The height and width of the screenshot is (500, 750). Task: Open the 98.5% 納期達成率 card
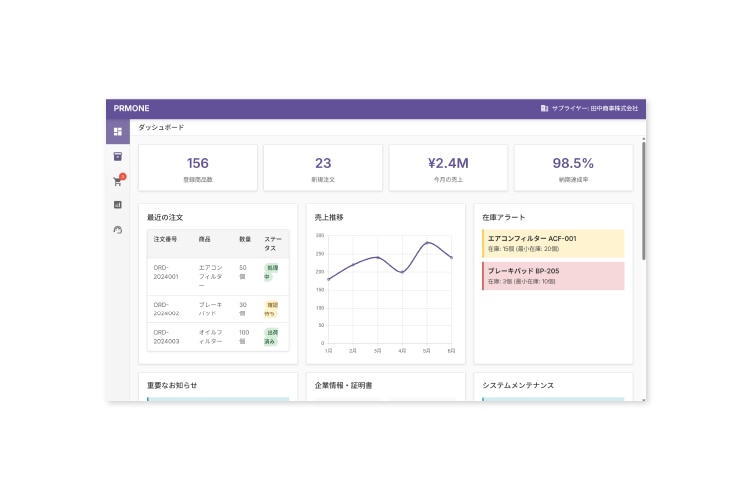pos(573,168)
